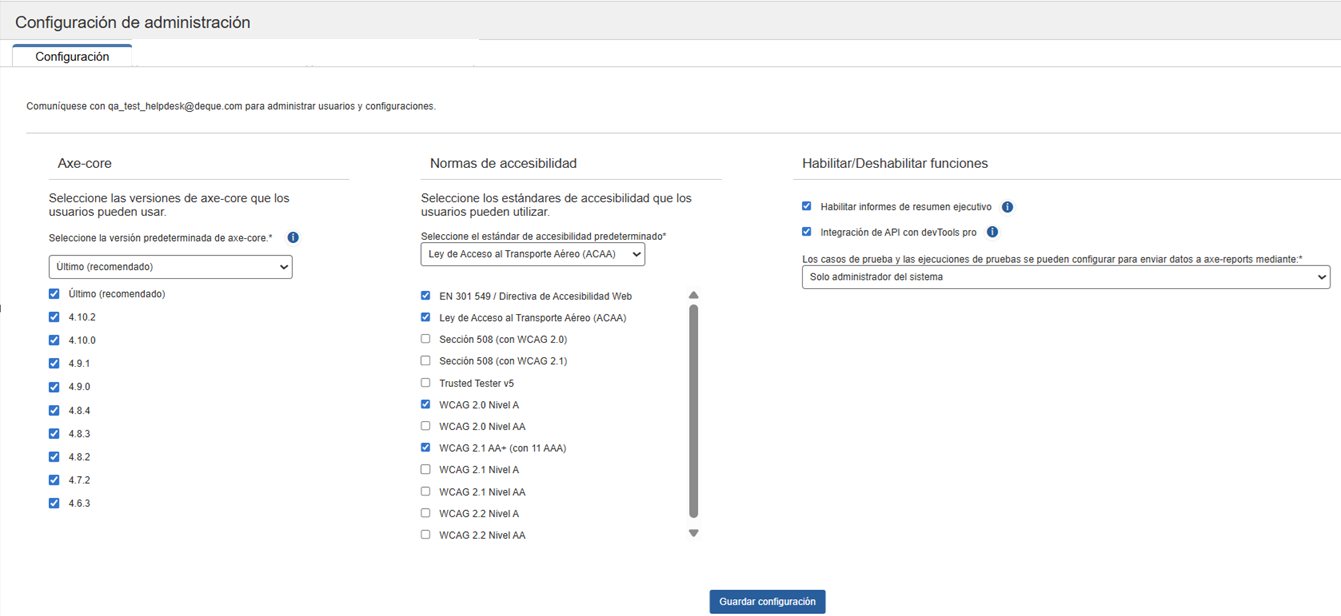The width and height of the screenshot is (1341, 616).
Task: Uncheck Integración de API con devTools pro
Action: (807, 232)
